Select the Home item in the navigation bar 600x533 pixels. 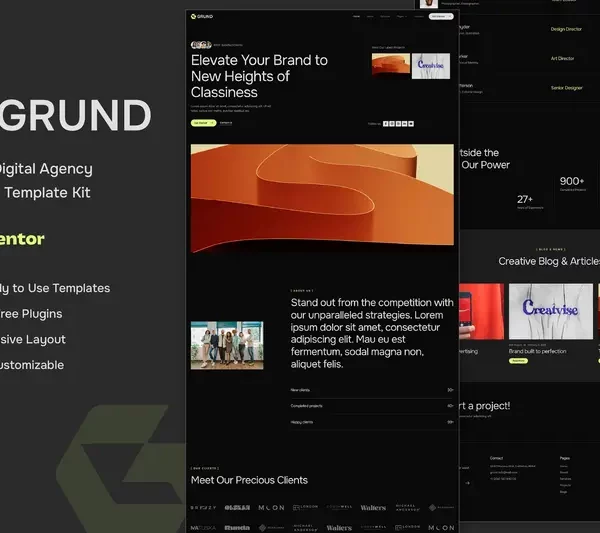[356, 16]
